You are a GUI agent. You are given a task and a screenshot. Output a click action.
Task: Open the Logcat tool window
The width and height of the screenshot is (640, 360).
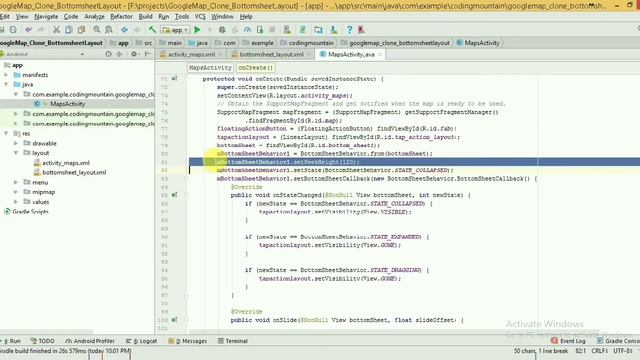click(x=141, y=341)
